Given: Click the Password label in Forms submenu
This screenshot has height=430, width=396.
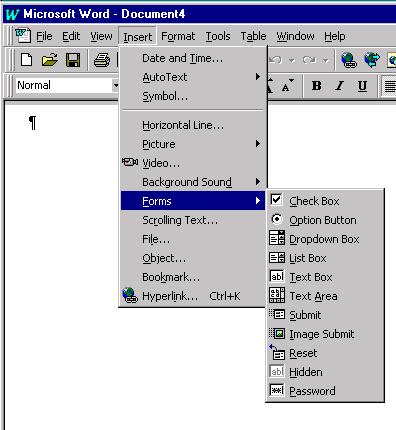Looking at the screenshot, I should [x=312, y=391].
